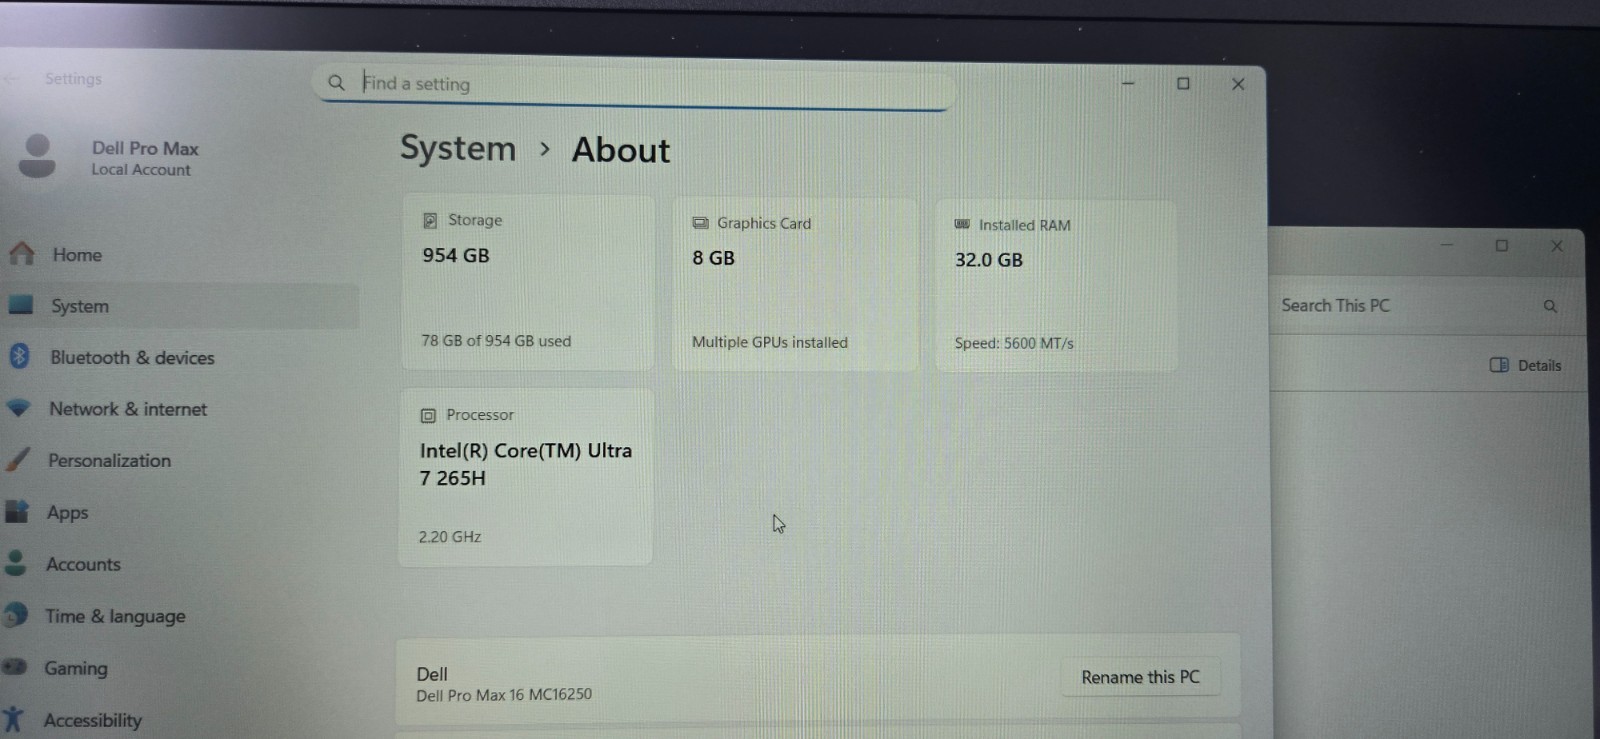This screenshot has width=1600, height=739.
Task: Click the Rename this PC button
Action: tap(1140, 677)
